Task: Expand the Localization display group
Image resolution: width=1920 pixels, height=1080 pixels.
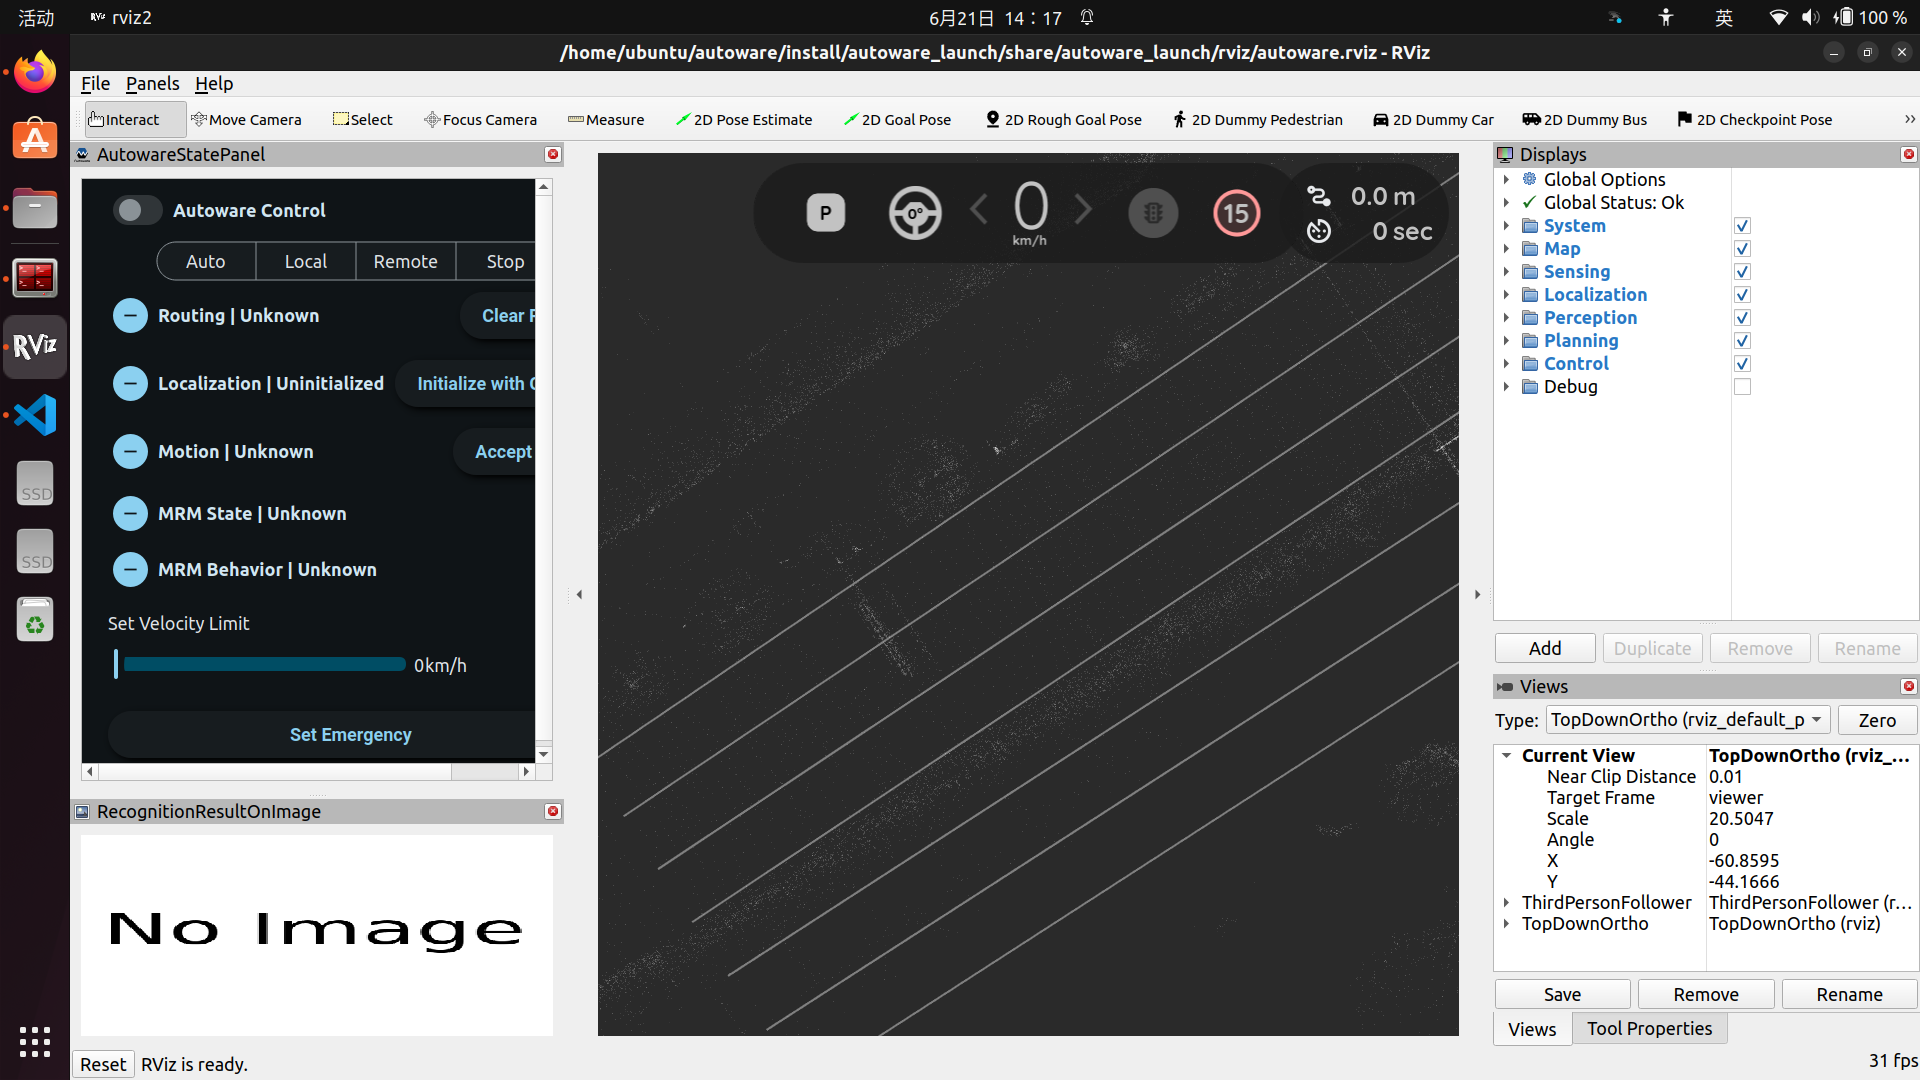Action: [x=1506, y=294]
